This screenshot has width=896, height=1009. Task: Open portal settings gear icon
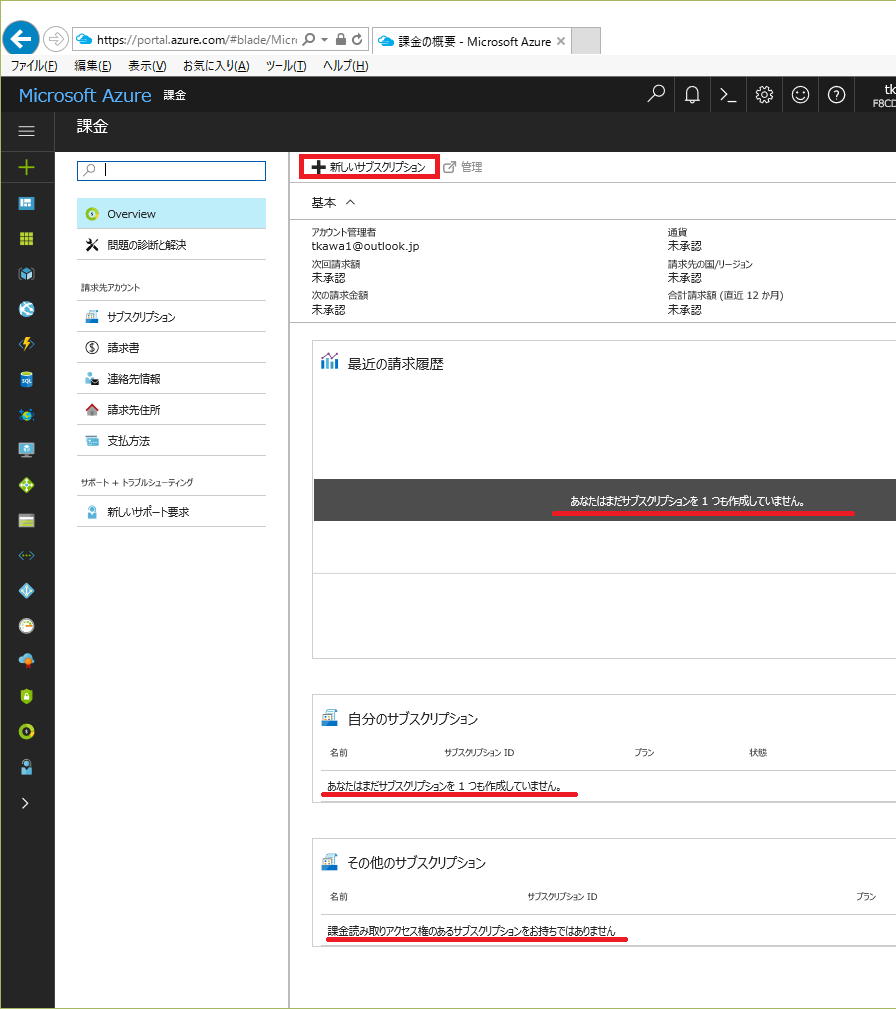tap(764, 95)
